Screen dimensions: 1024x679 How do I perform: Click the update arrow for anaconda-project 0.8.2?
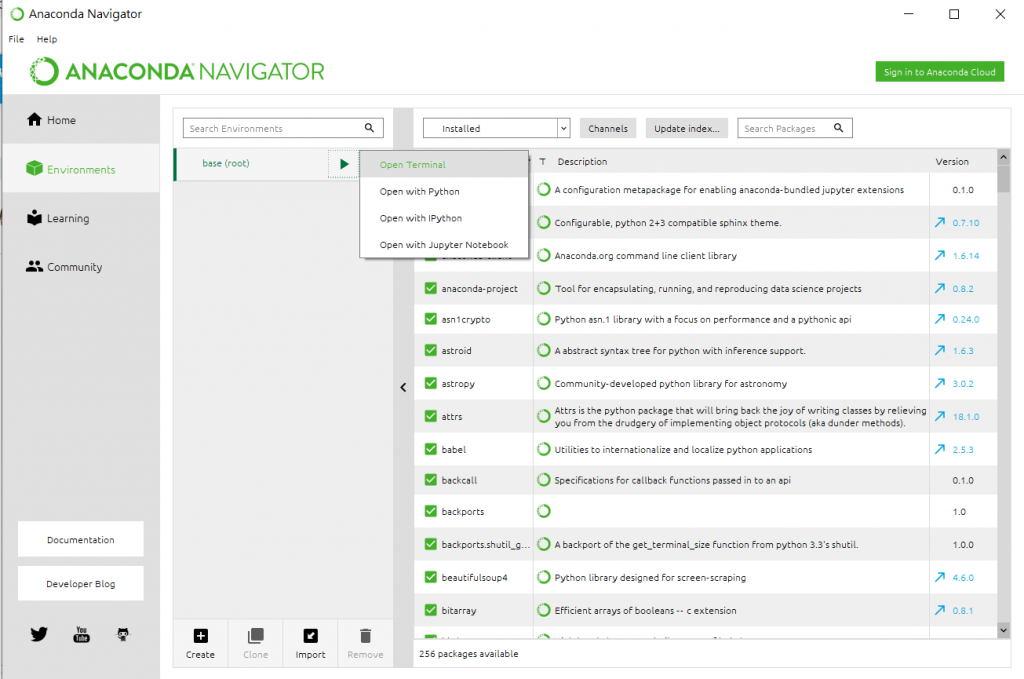[940, 288]
